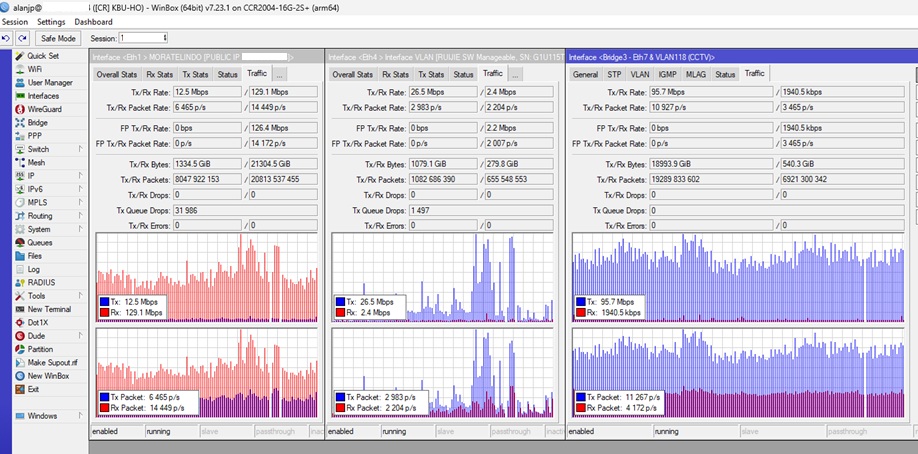This screenshot has width=918, height=454.
Task: Show more tabs in Eth1 window
Action: (280, 74)
